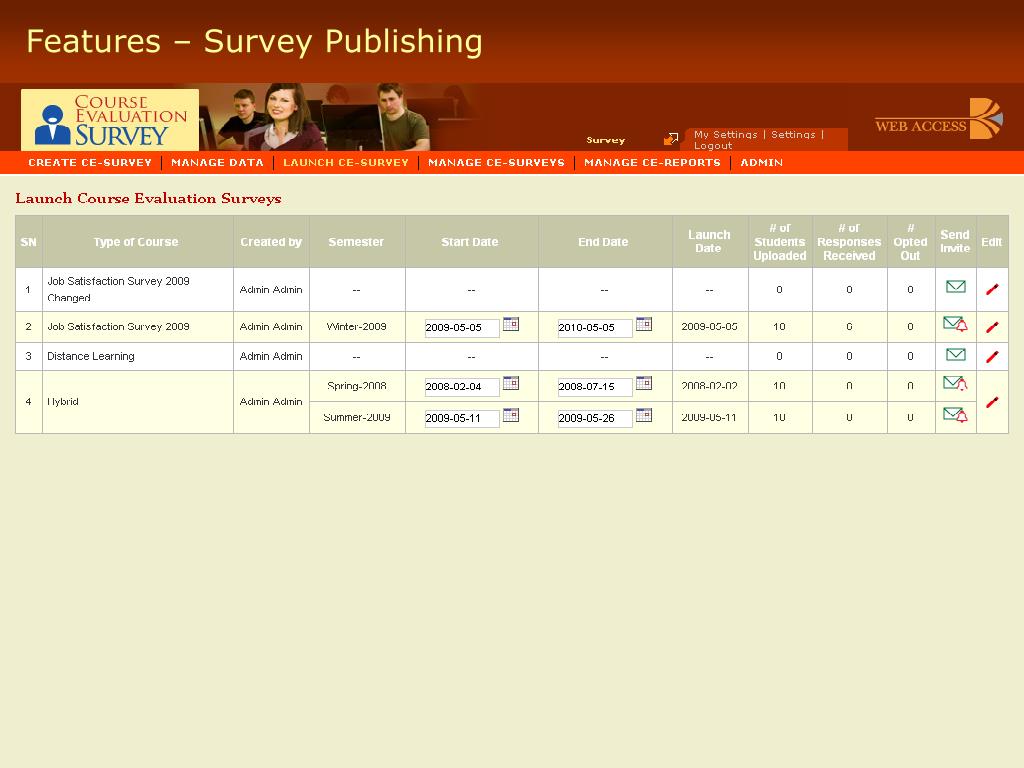The height and width of the screenshot is (768, 1024).
Task: Click the Course Evaluation Survey logo
Action: coord(110,120)
